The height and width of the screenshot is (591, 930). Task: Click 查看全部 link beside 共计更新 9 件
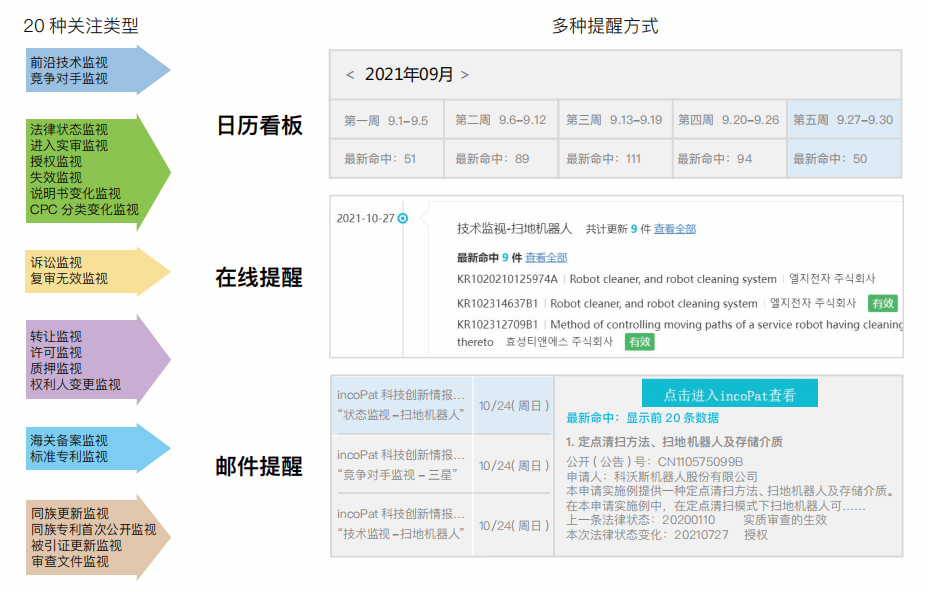(x=675, y=229)
